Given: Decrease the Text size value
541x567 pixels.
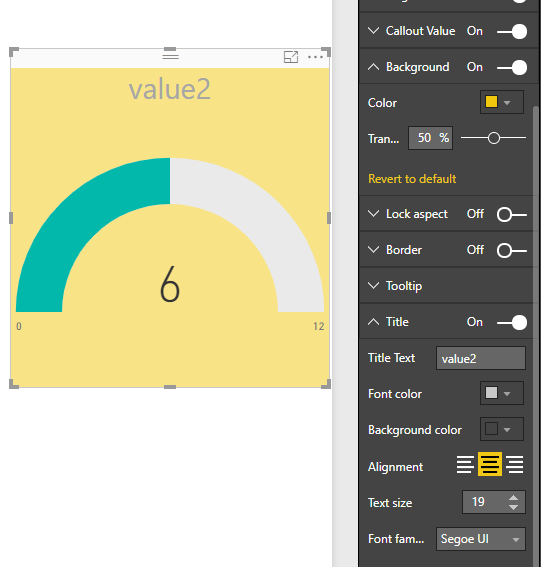Looking at the screenshot, I should click(x=513, y=507).
